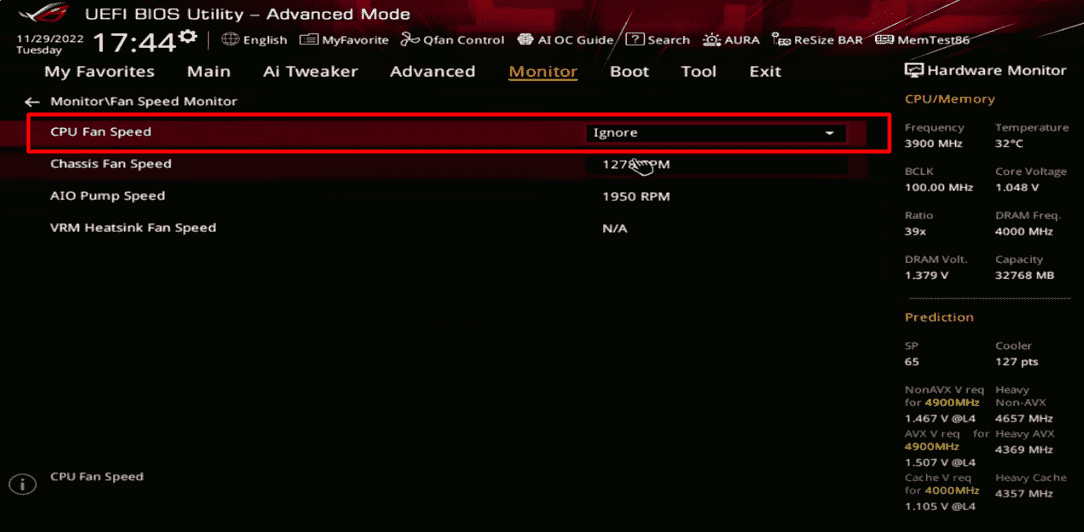This screenshot has height=532, width=1084.
Task: Switch to My Favorites tab
Action: 100,72
